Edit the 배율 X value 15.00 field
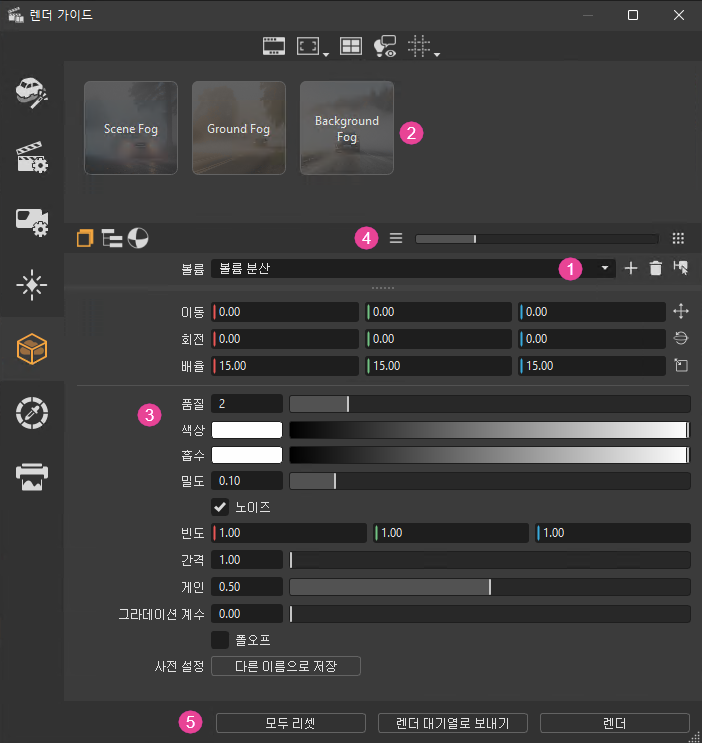This screenshot has width=702, height=743. coord(285,366)
